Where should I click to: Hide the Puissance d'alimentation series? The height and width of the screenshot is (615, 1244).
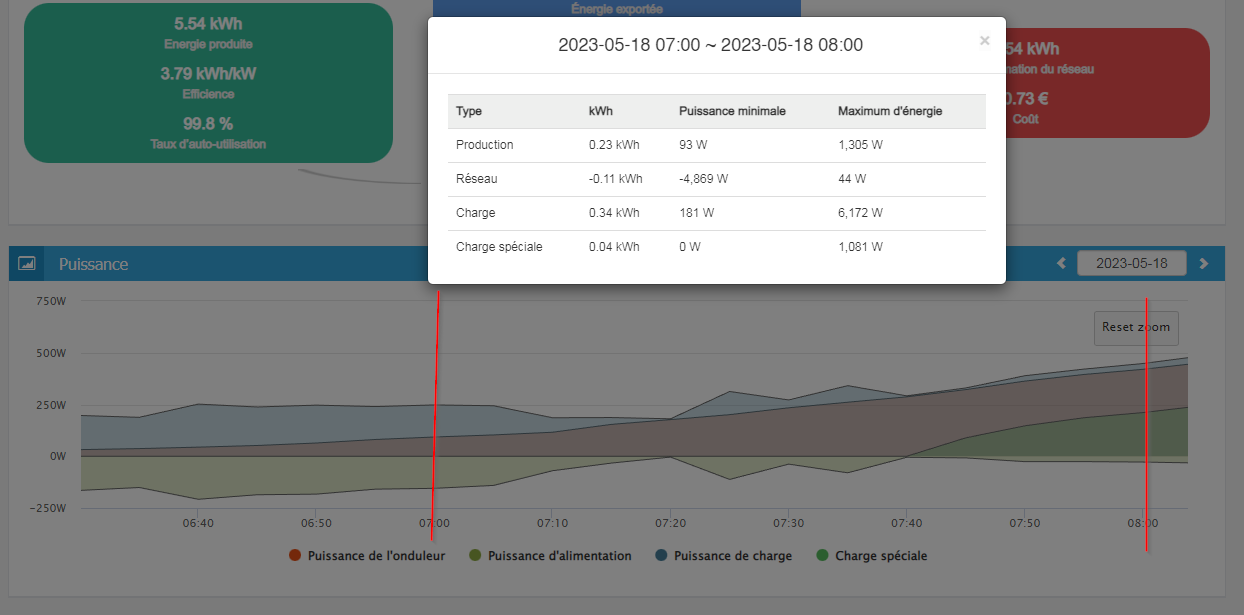[x=549, y=556]
